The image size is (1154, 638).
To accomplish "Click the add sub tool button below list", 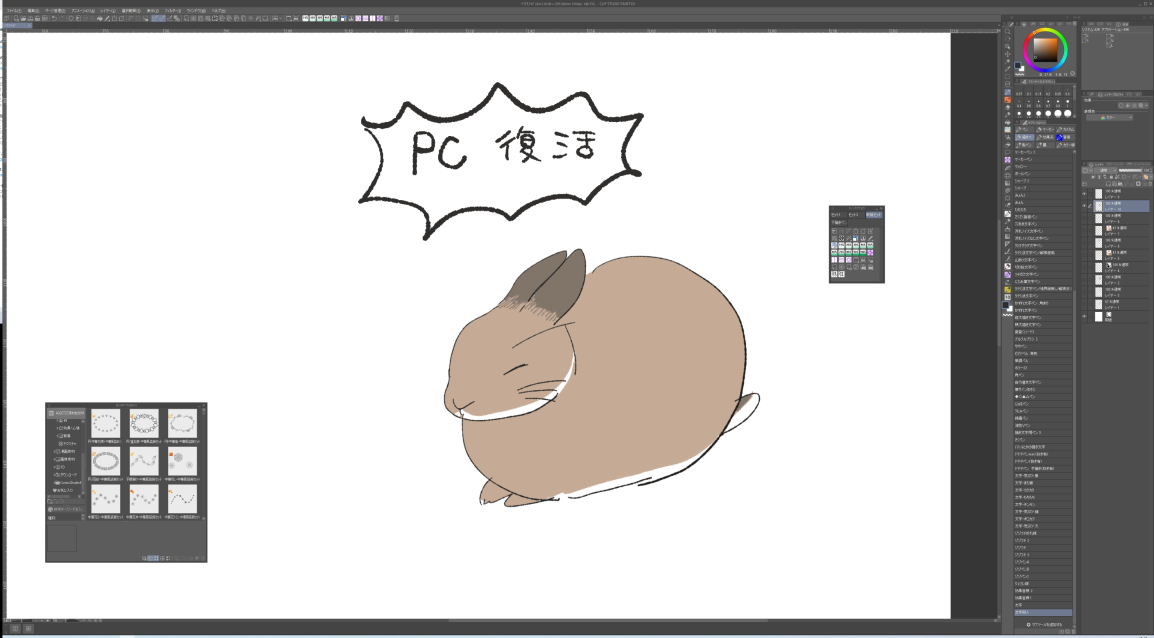I will [1044, 624].
